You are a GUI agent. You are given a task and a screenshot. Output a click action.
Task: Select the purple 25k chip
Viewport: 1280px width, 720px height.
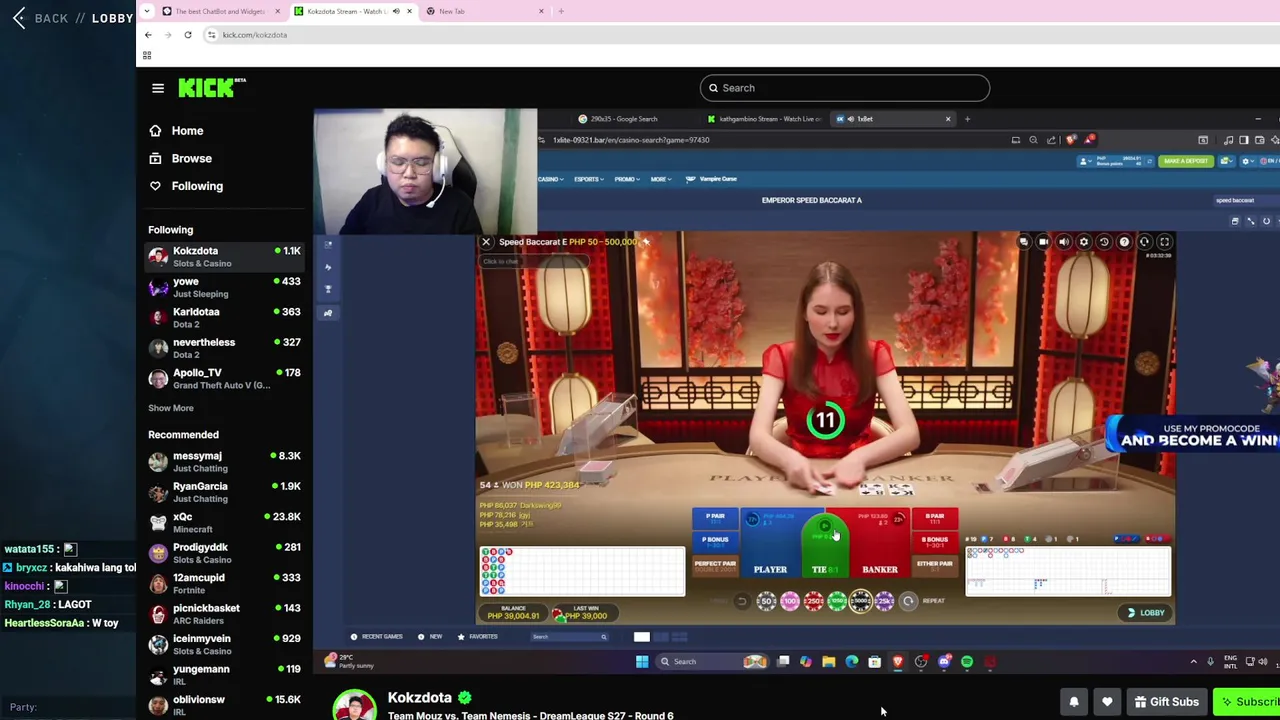click(884, 601)
